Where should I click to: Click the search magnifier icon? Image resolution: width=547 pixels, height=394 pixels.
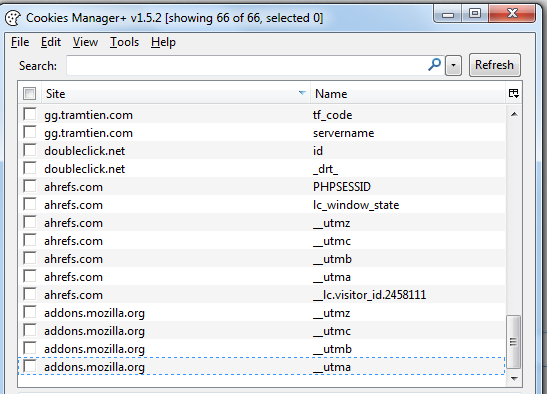[434, 65]
